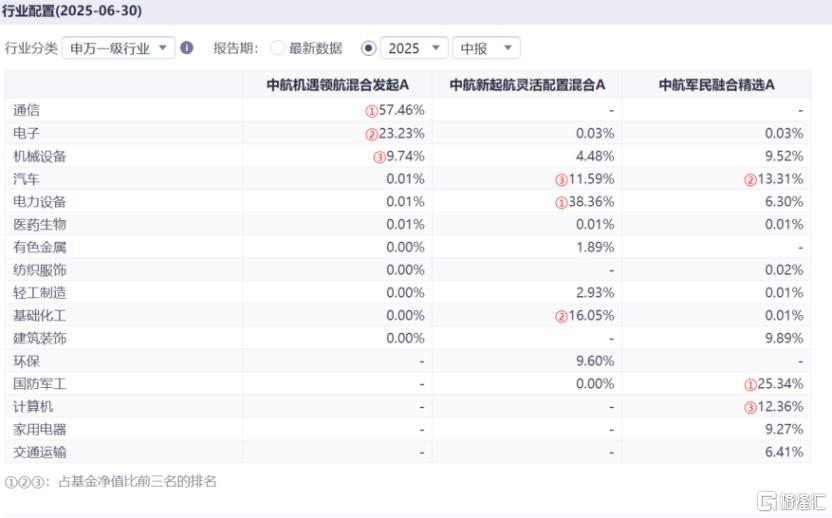This screenshot has width=832, height=518.
Task: Click the 占基金净值比前三名的排名 footnote
Action: tap(137, 481)
